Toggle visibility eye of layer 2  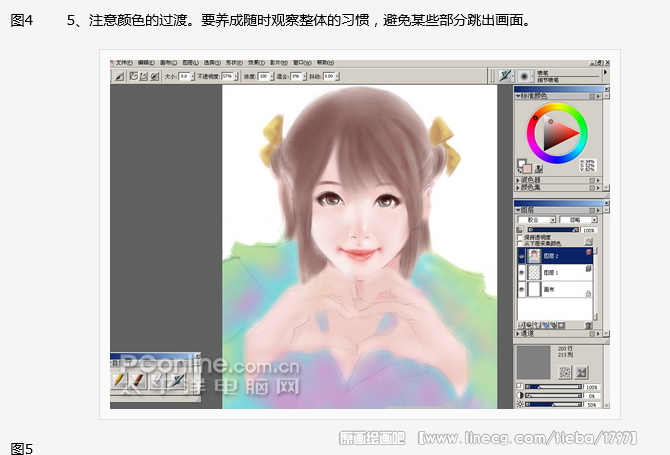pos(521,256)
